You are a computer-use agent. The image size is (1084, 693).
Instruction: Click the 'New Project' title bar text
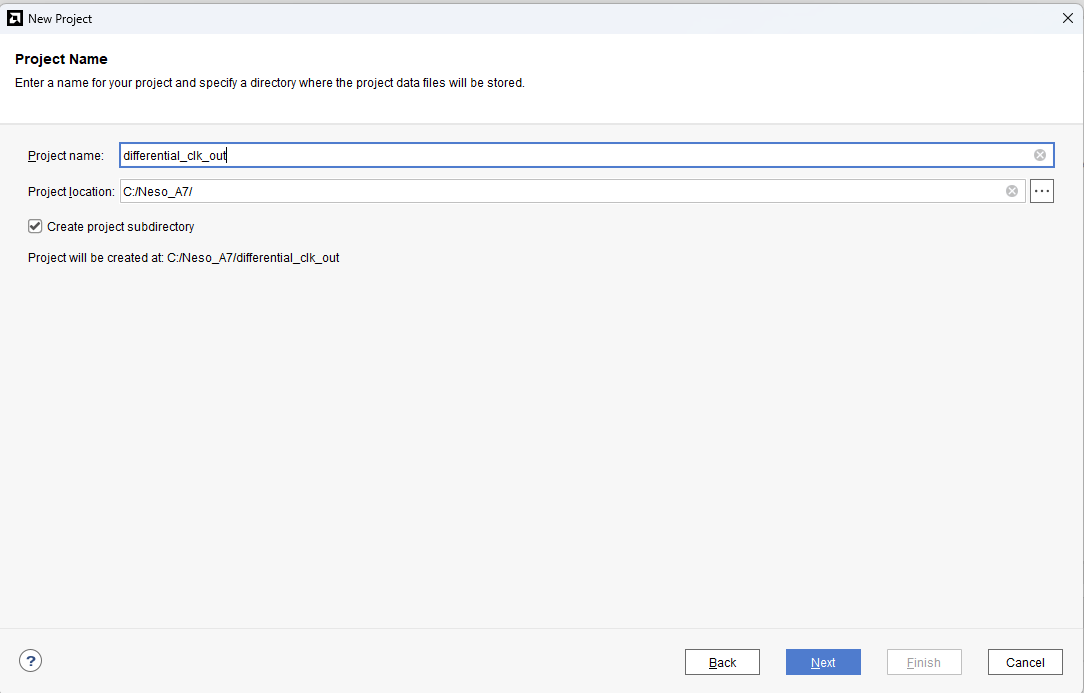[x=60, y=19]
